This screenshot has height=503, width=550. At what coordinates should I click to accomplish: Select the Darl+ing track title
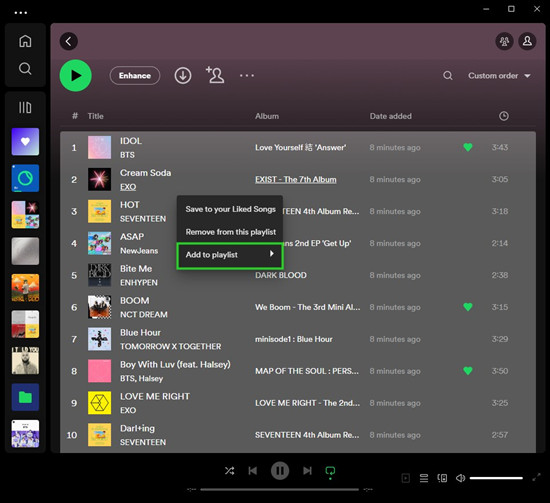[137, 428]
